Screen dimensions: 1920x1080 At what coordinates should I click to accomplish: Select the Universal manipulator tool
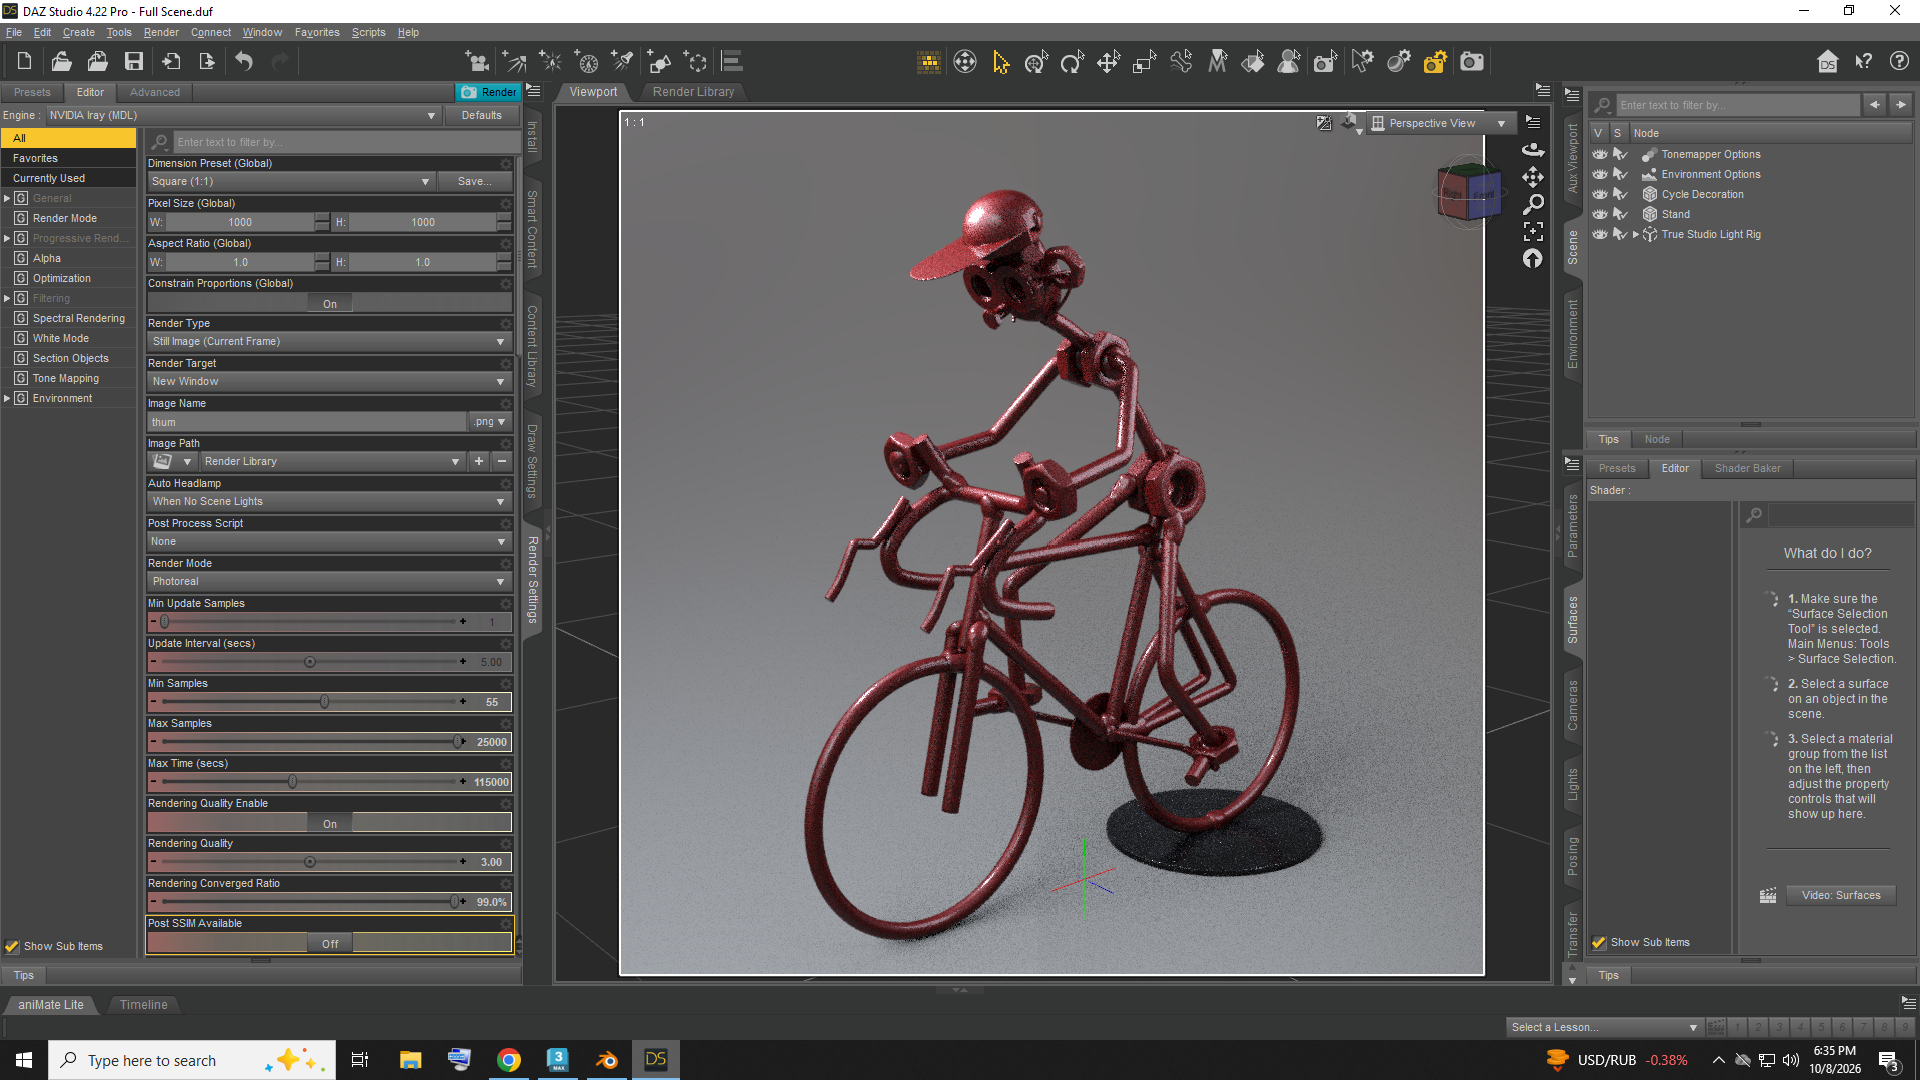1036,62
